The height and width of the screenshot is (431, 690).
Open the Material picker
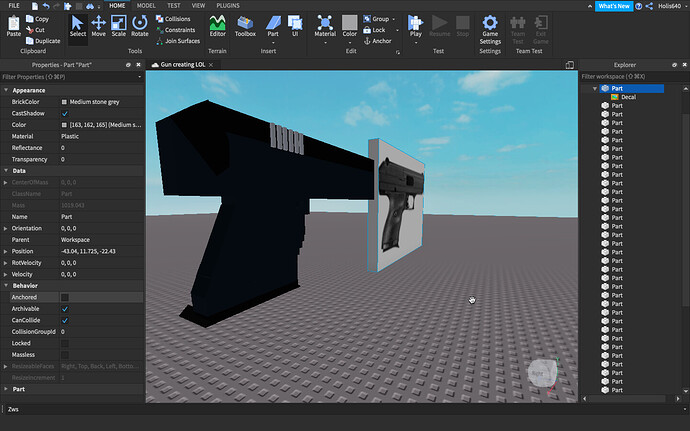[x=325, y=26]
